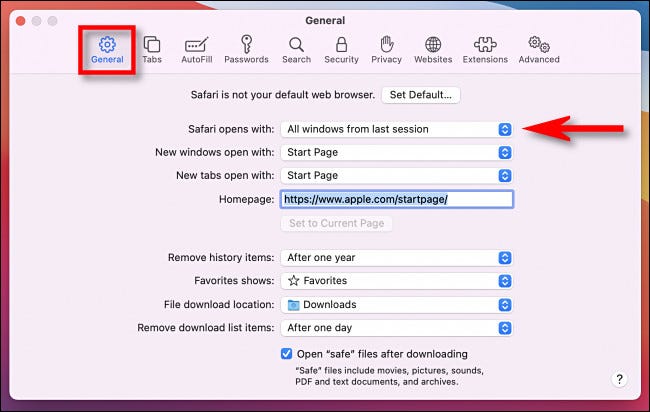650x412 pixels.
Task: Click the Homepage URL field
Action: [x=397, y=199]
